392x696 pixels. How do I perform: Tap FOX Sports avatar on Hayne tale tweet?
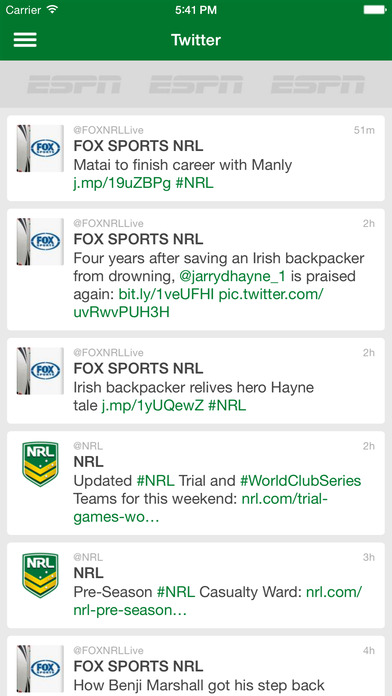tap(40, 371)
